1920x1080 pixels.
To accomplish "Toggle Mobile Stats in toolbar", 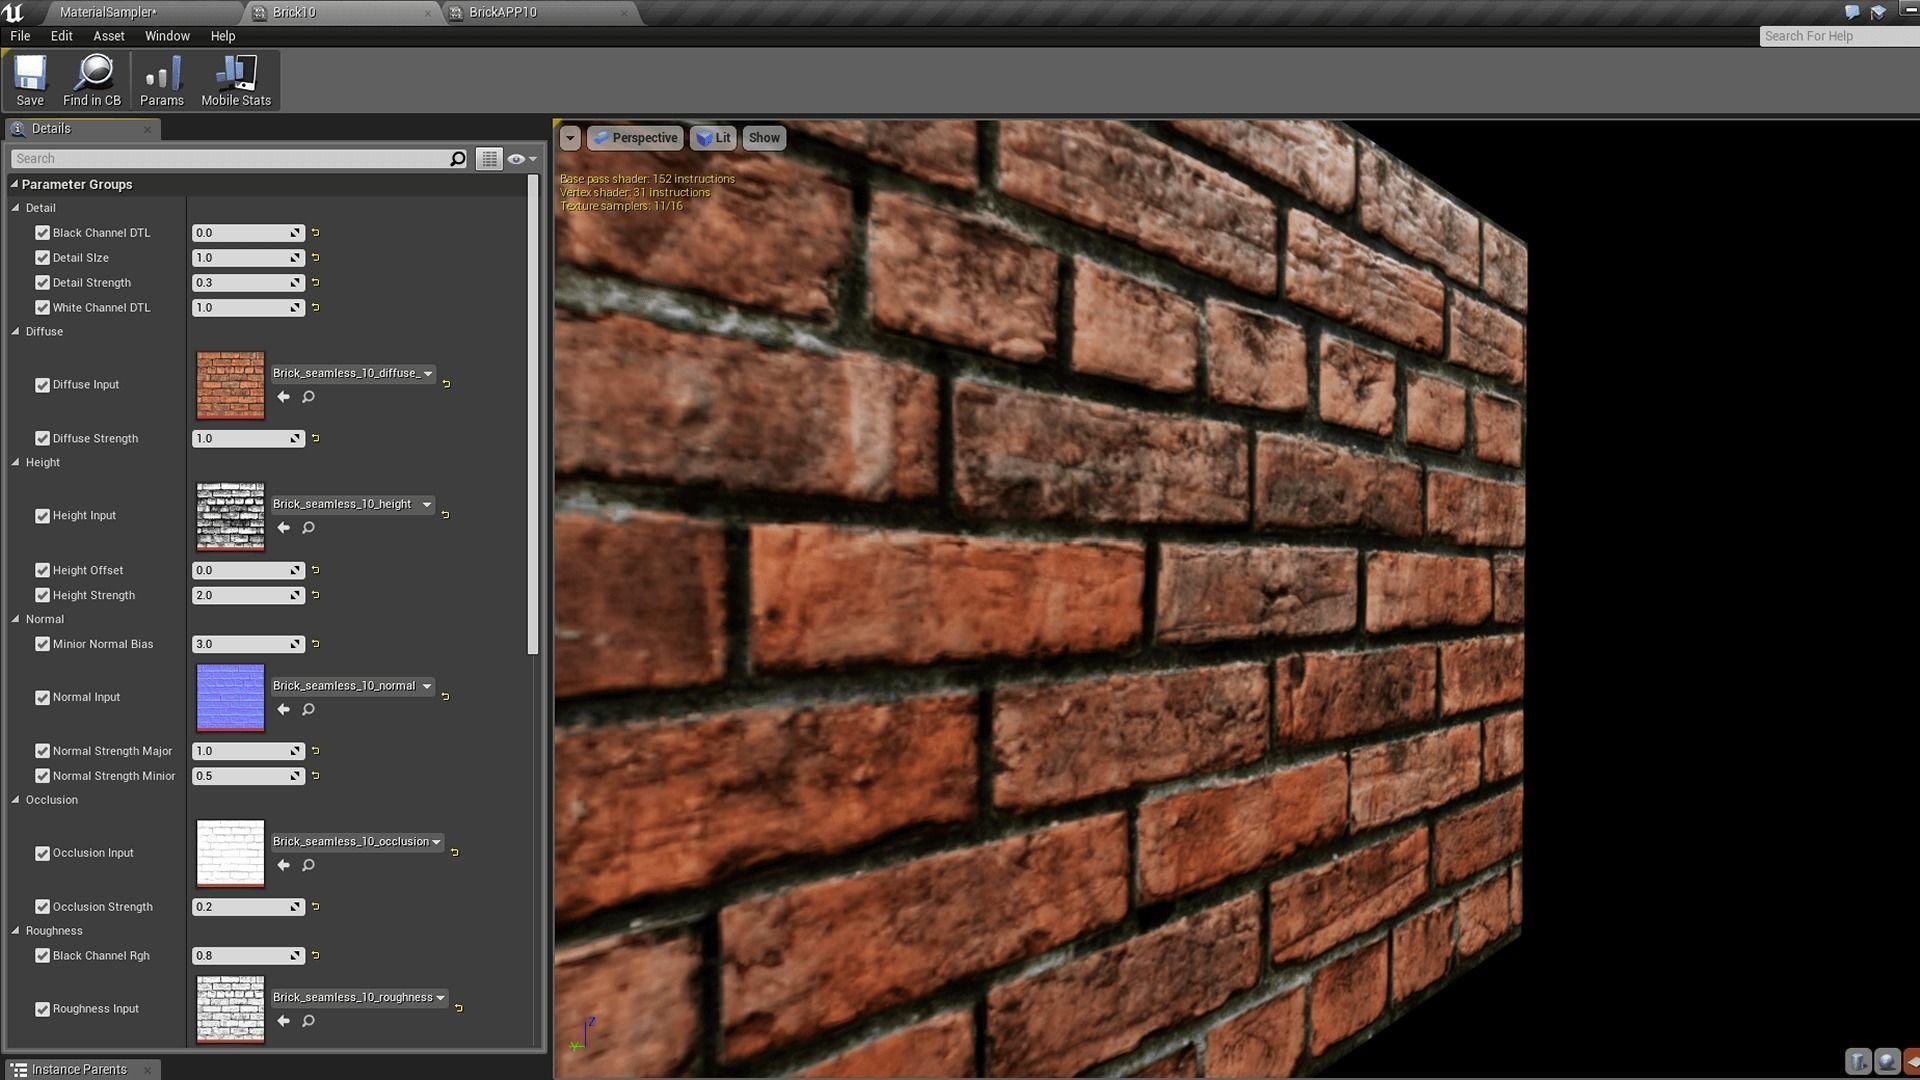I will click(236, 80).
